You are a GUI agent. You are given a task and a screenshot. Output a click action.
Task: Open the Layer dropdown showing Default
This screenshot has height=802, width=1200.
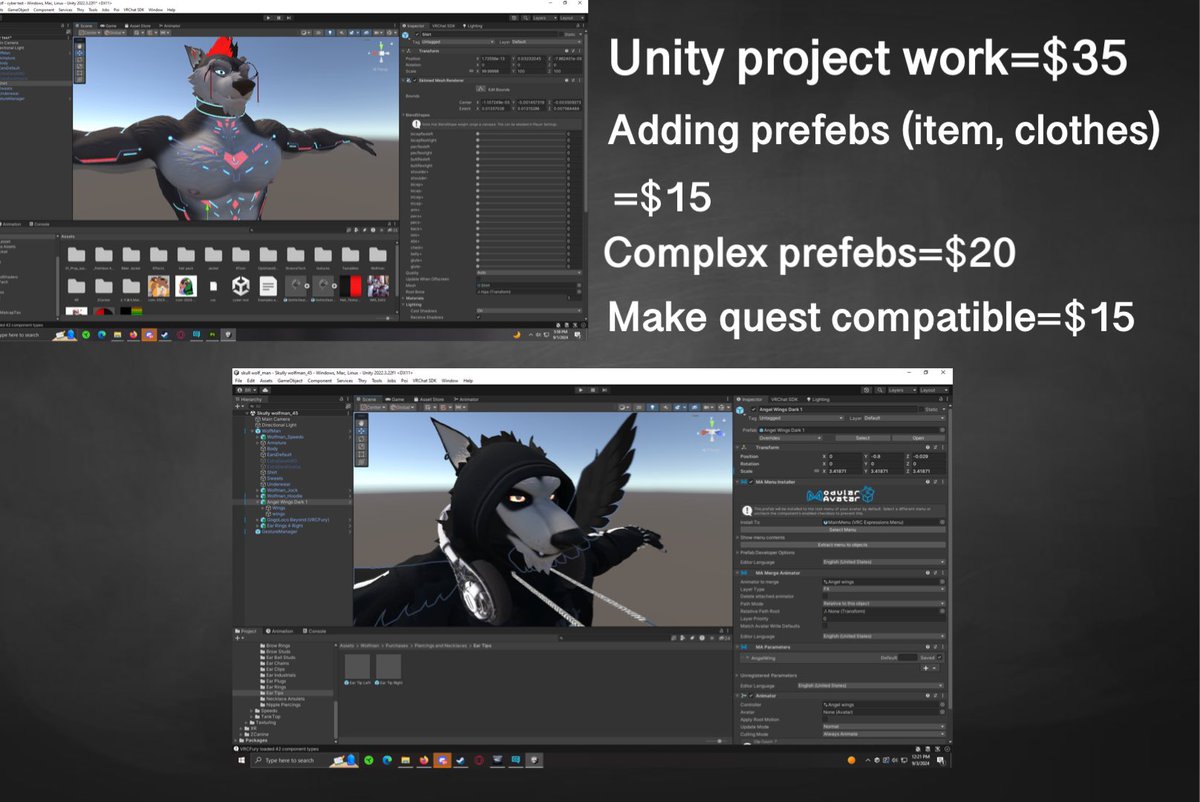coord(904,418)
